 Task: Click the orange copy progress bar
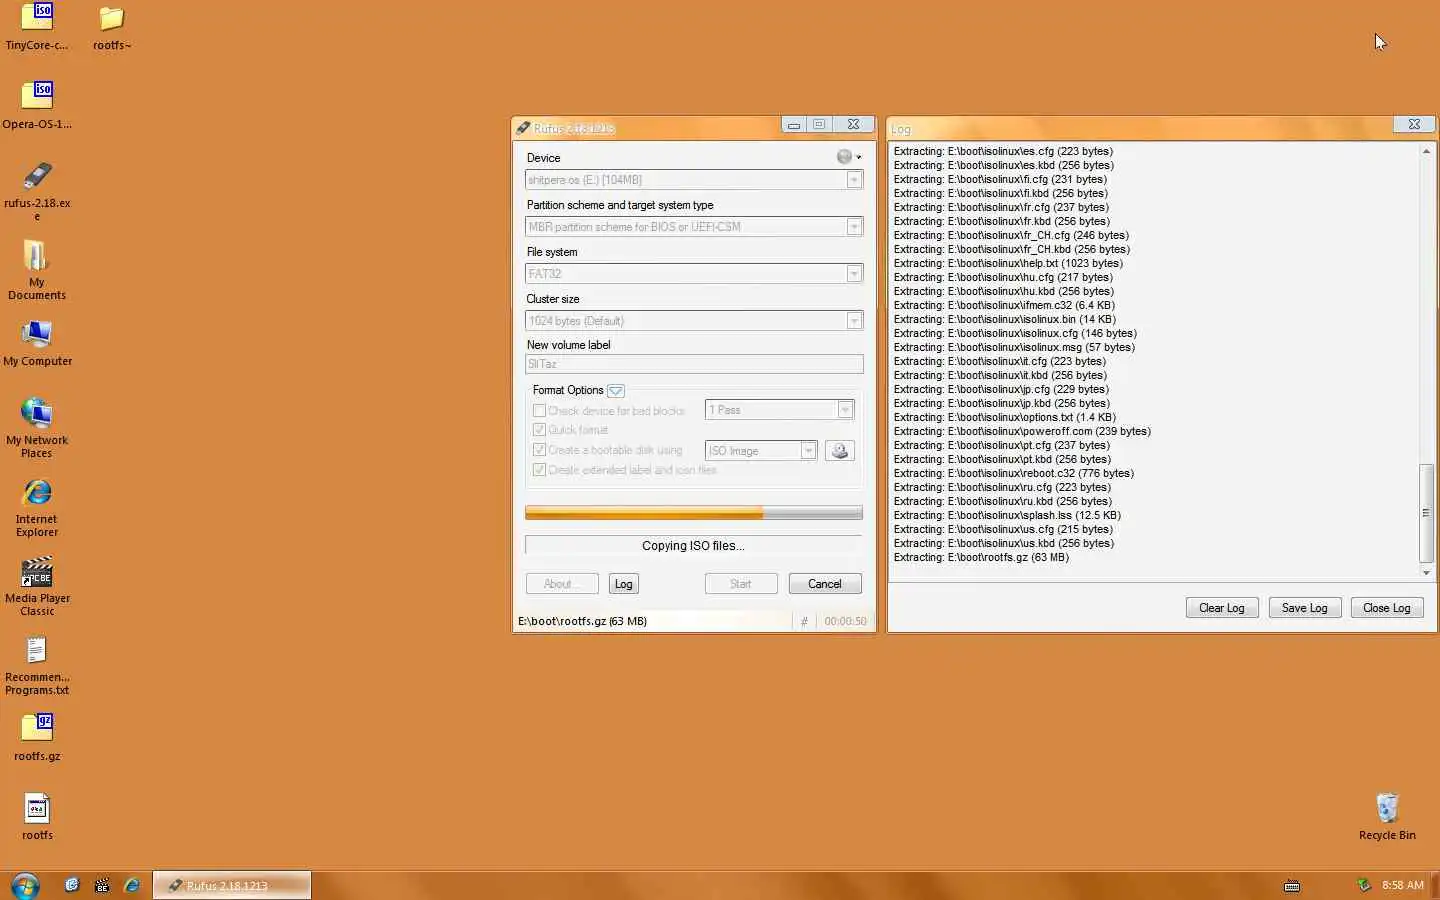click(x=694, y=513)
